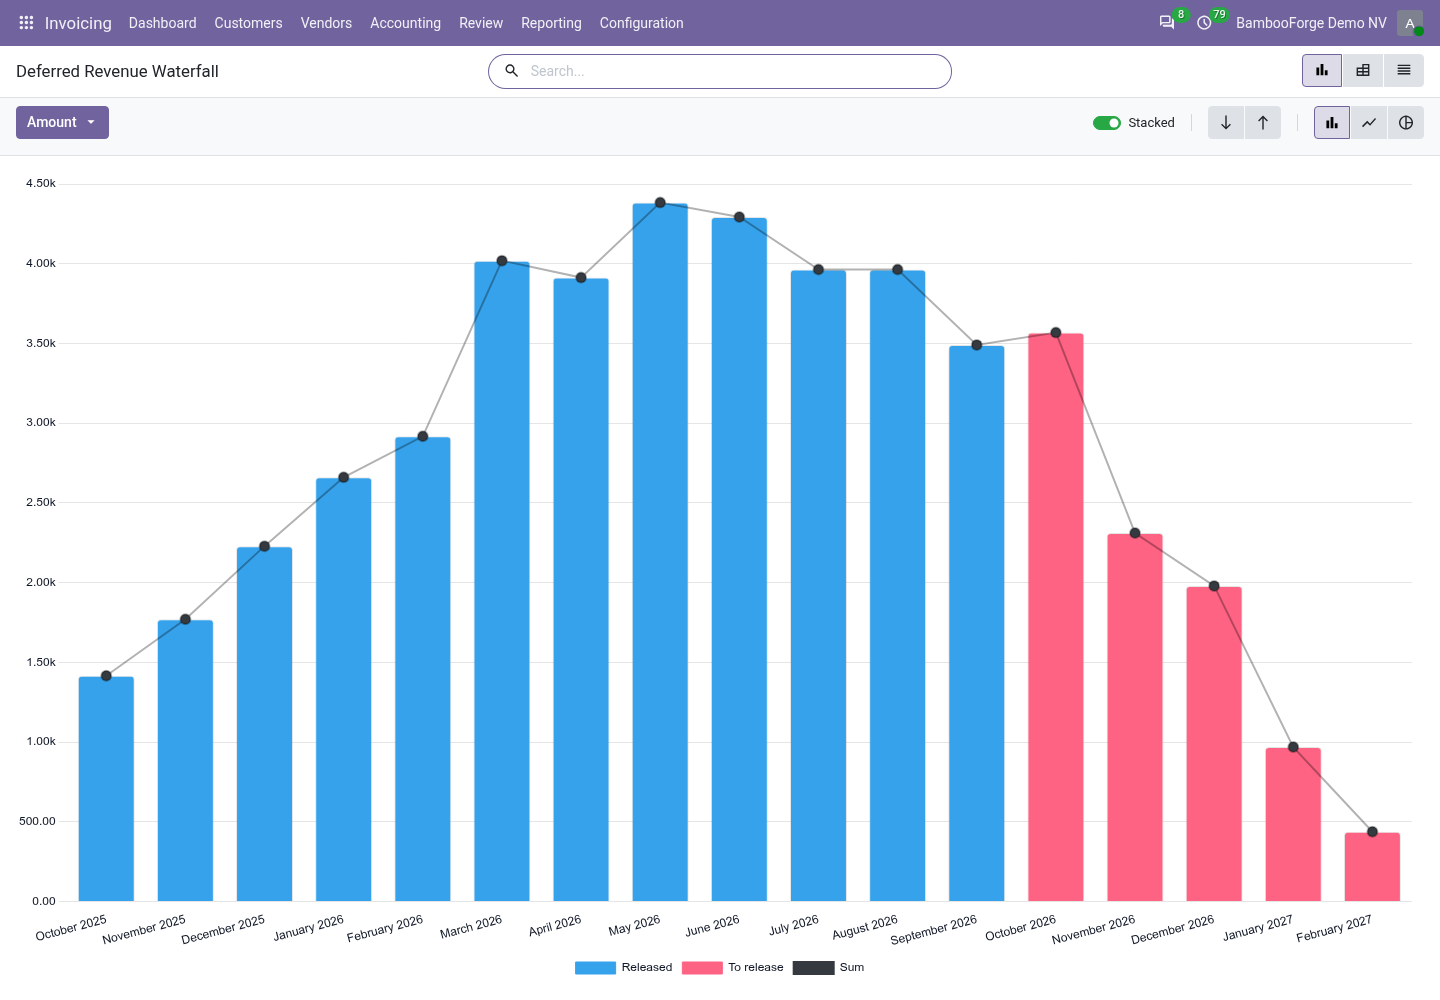This screenshot has height=1000, width=1440.
Task: Sort bars in ascending order
Action: (x=1263, y=123)
